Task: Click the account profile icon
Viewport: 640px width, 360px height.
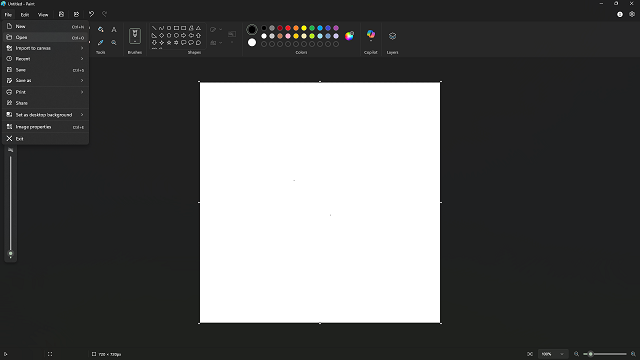Action: tap(620, 14)
